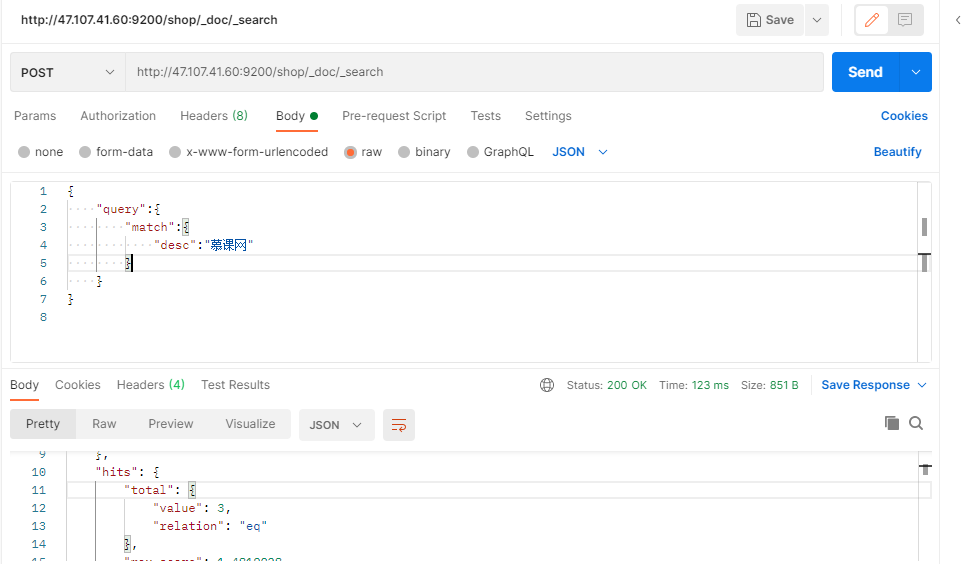Send the request

865,72
